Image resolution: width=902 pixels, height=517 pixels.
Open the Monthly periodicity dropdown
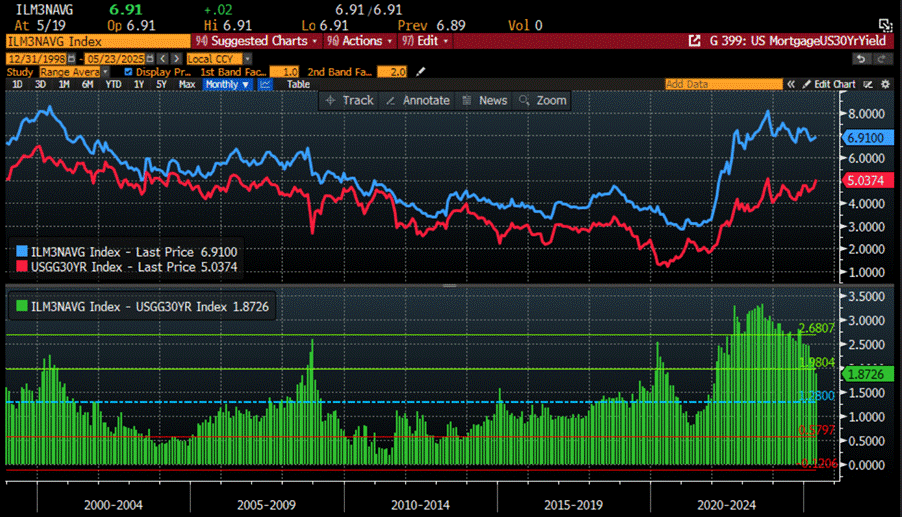point(227,85)
